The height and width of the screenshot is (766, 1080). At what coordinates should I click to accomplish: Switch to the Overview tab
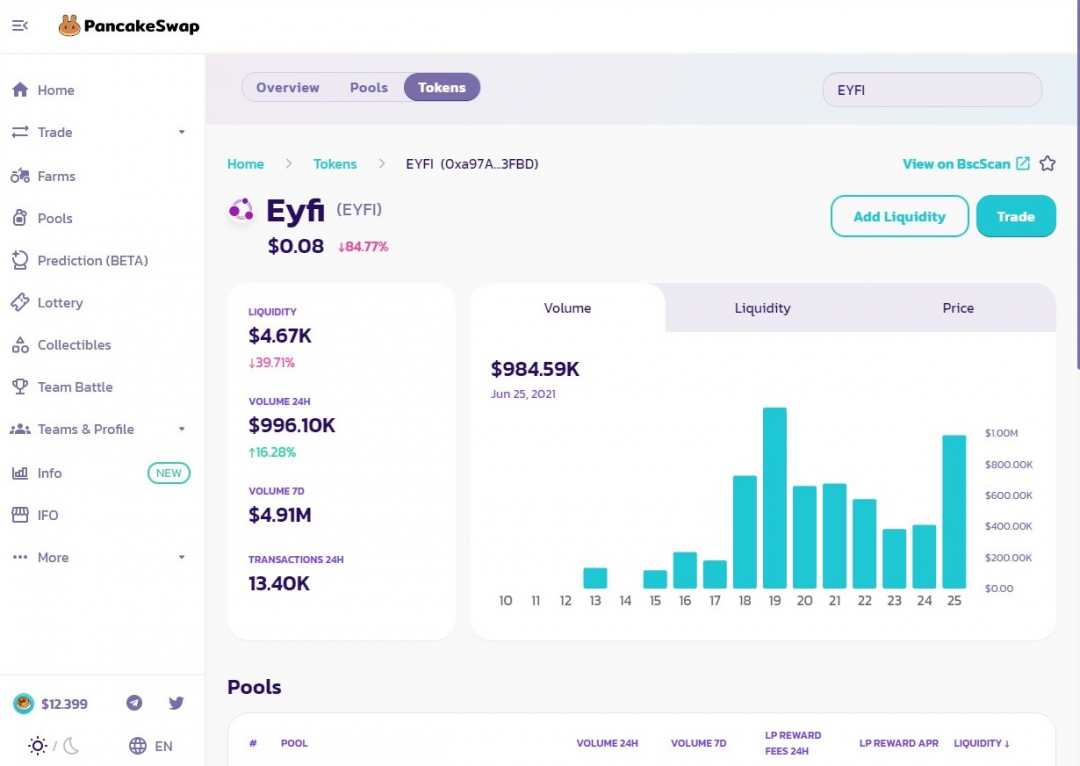pyautogui.click(x=287, y=88)
